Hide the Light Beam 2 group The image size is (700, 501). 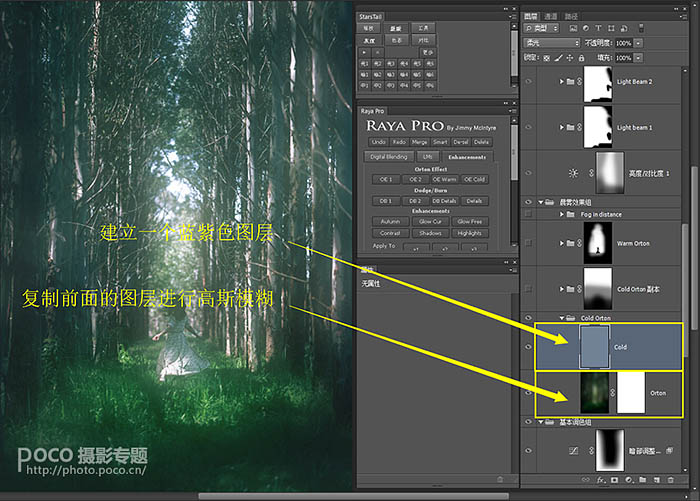(529, 82)
